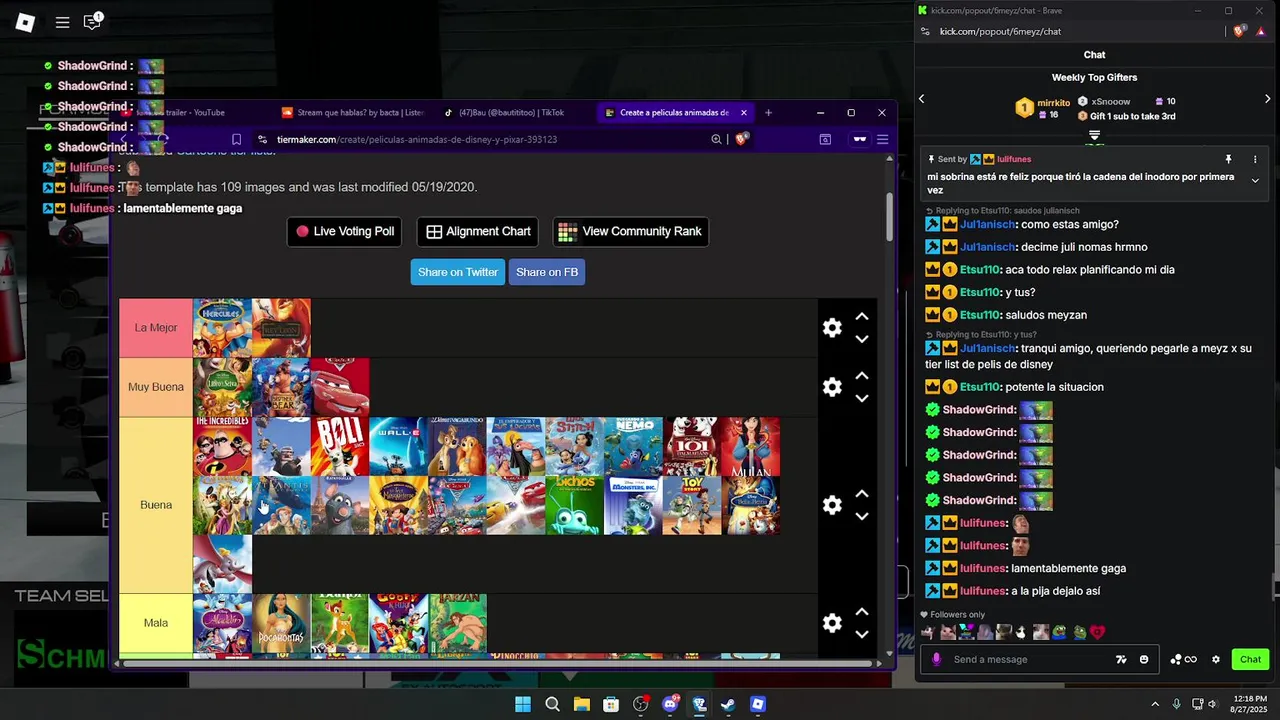Open Brave Shields in Kick chat window

pos(1239,32)
